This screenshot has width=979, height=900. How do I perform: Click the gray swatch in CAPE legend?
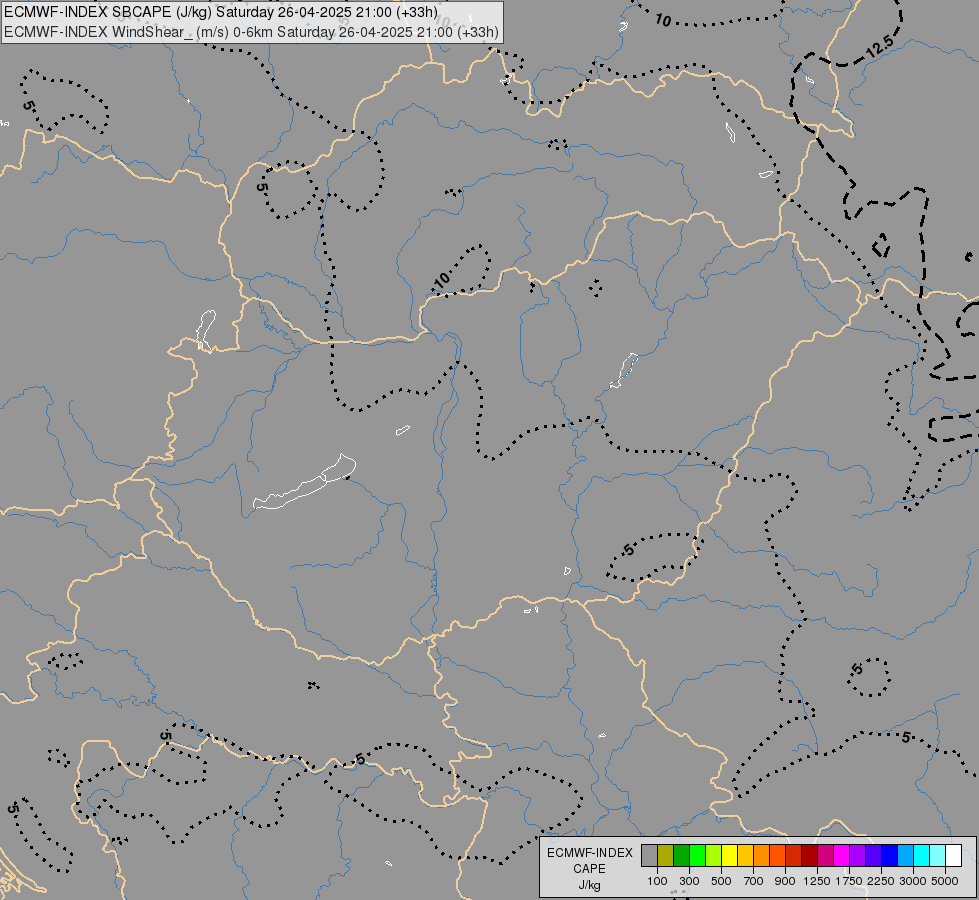coord(649,856)
